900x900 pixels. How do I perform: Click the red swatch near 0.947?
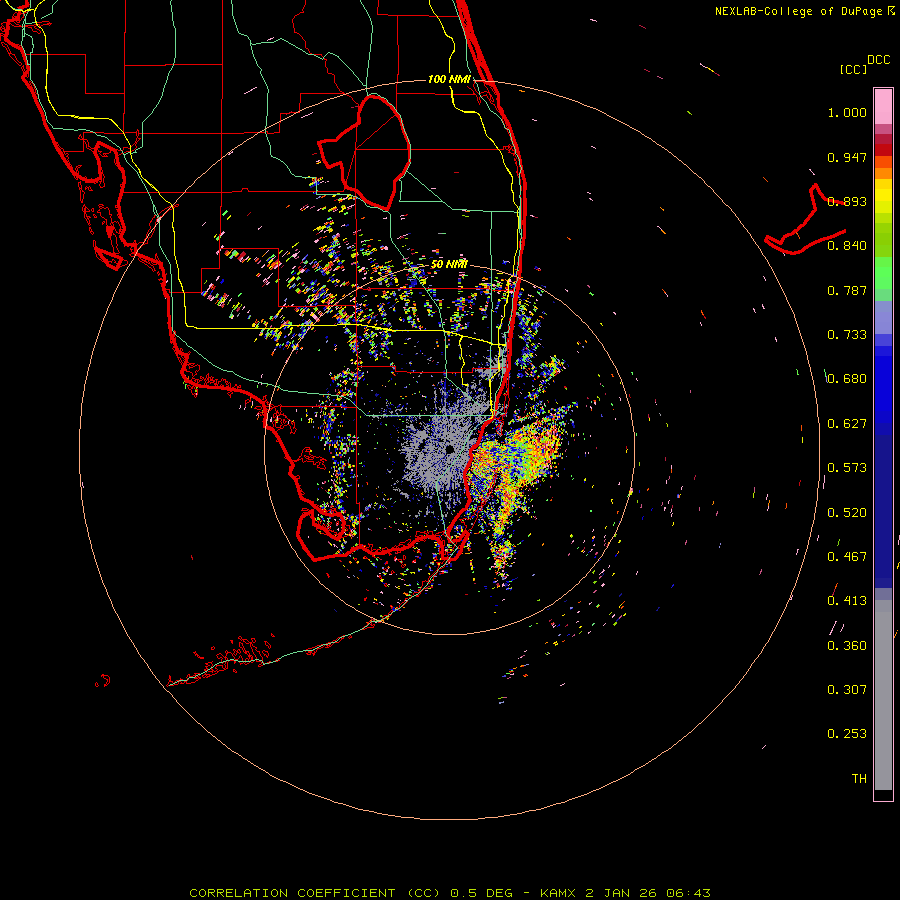(x=883, y=150)
